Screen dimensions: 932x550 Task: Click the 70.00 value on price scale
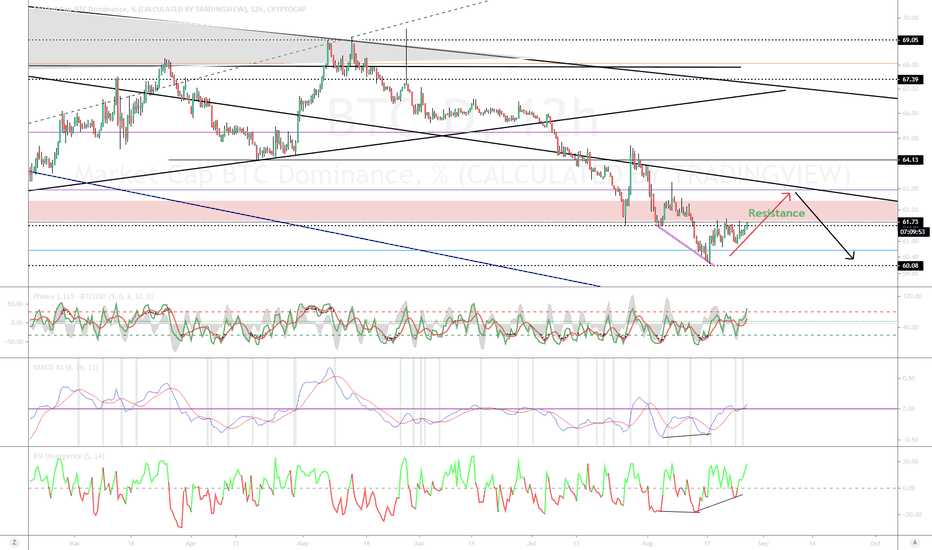pos(911,18)
